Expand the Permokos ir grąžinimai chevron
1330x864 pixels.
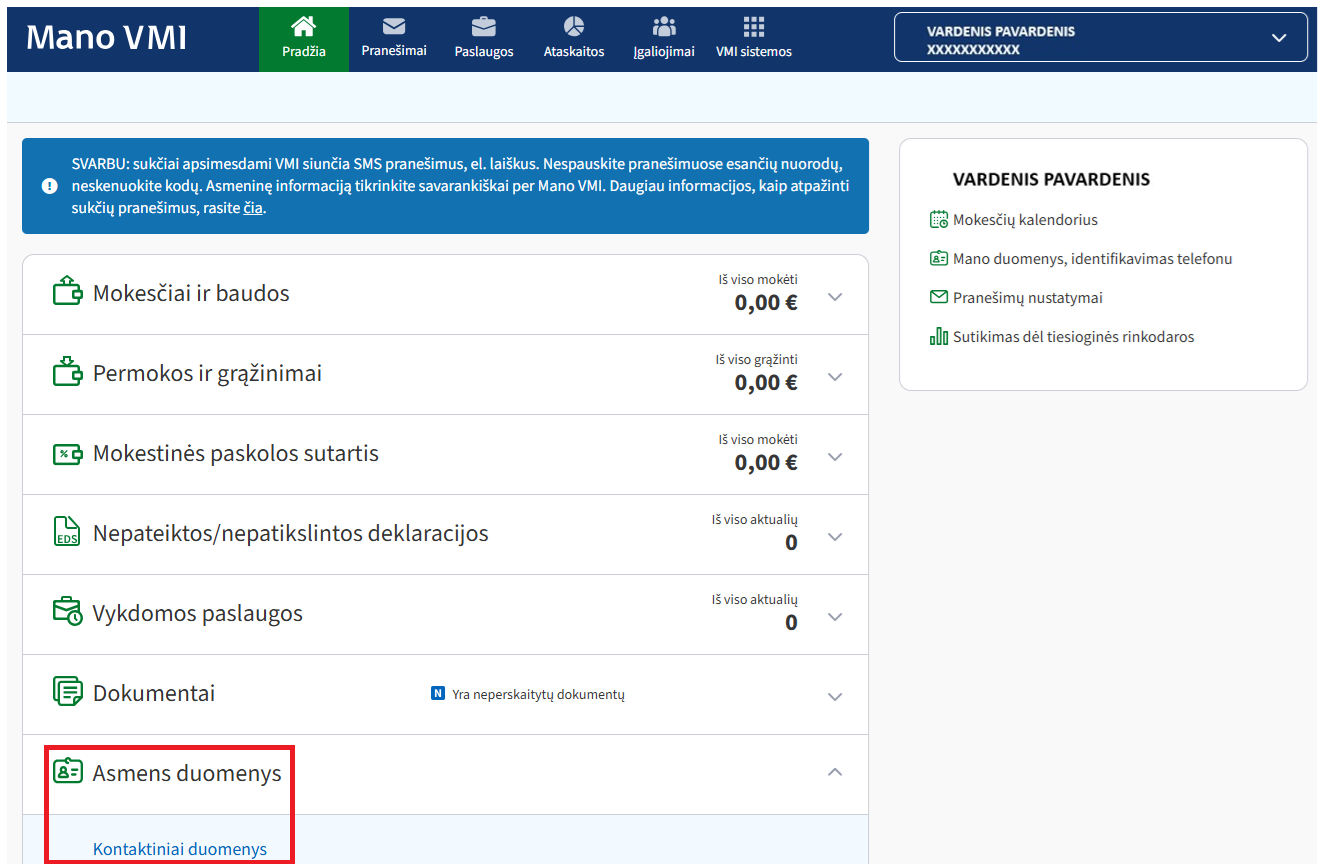point(836,377)
